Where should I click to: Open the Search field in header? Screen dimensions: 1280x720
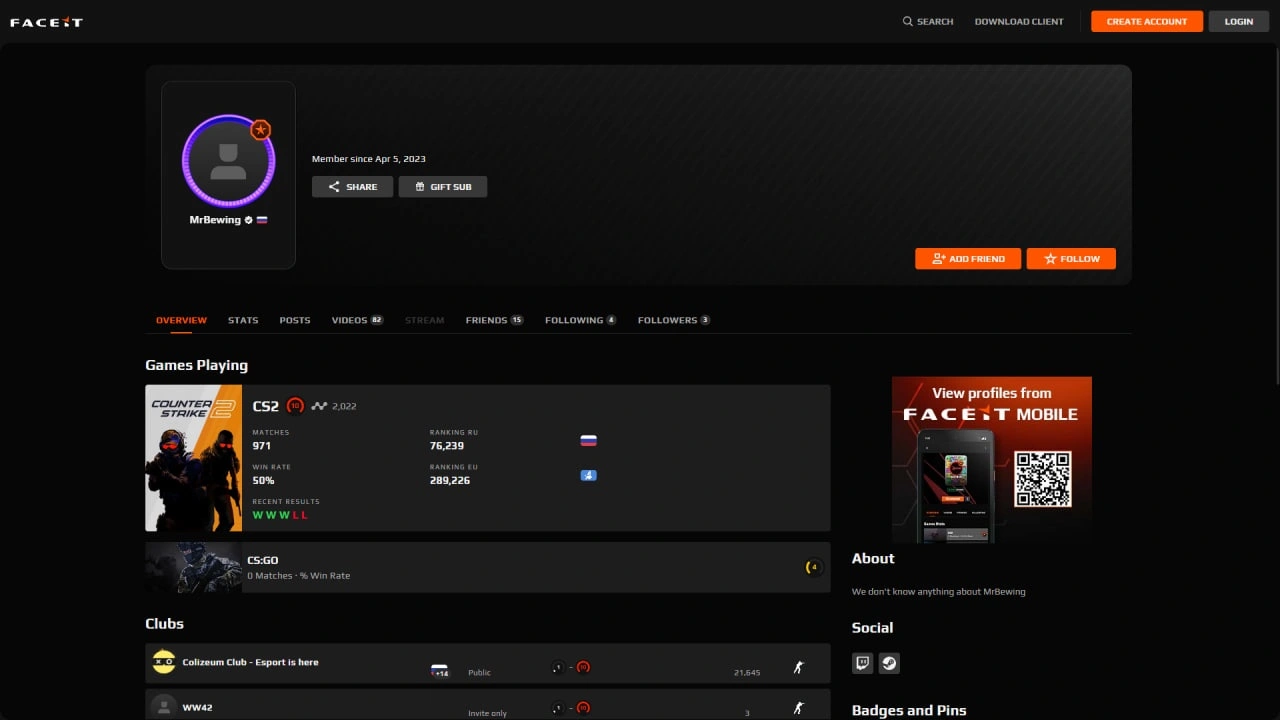(x=928, y=22)
